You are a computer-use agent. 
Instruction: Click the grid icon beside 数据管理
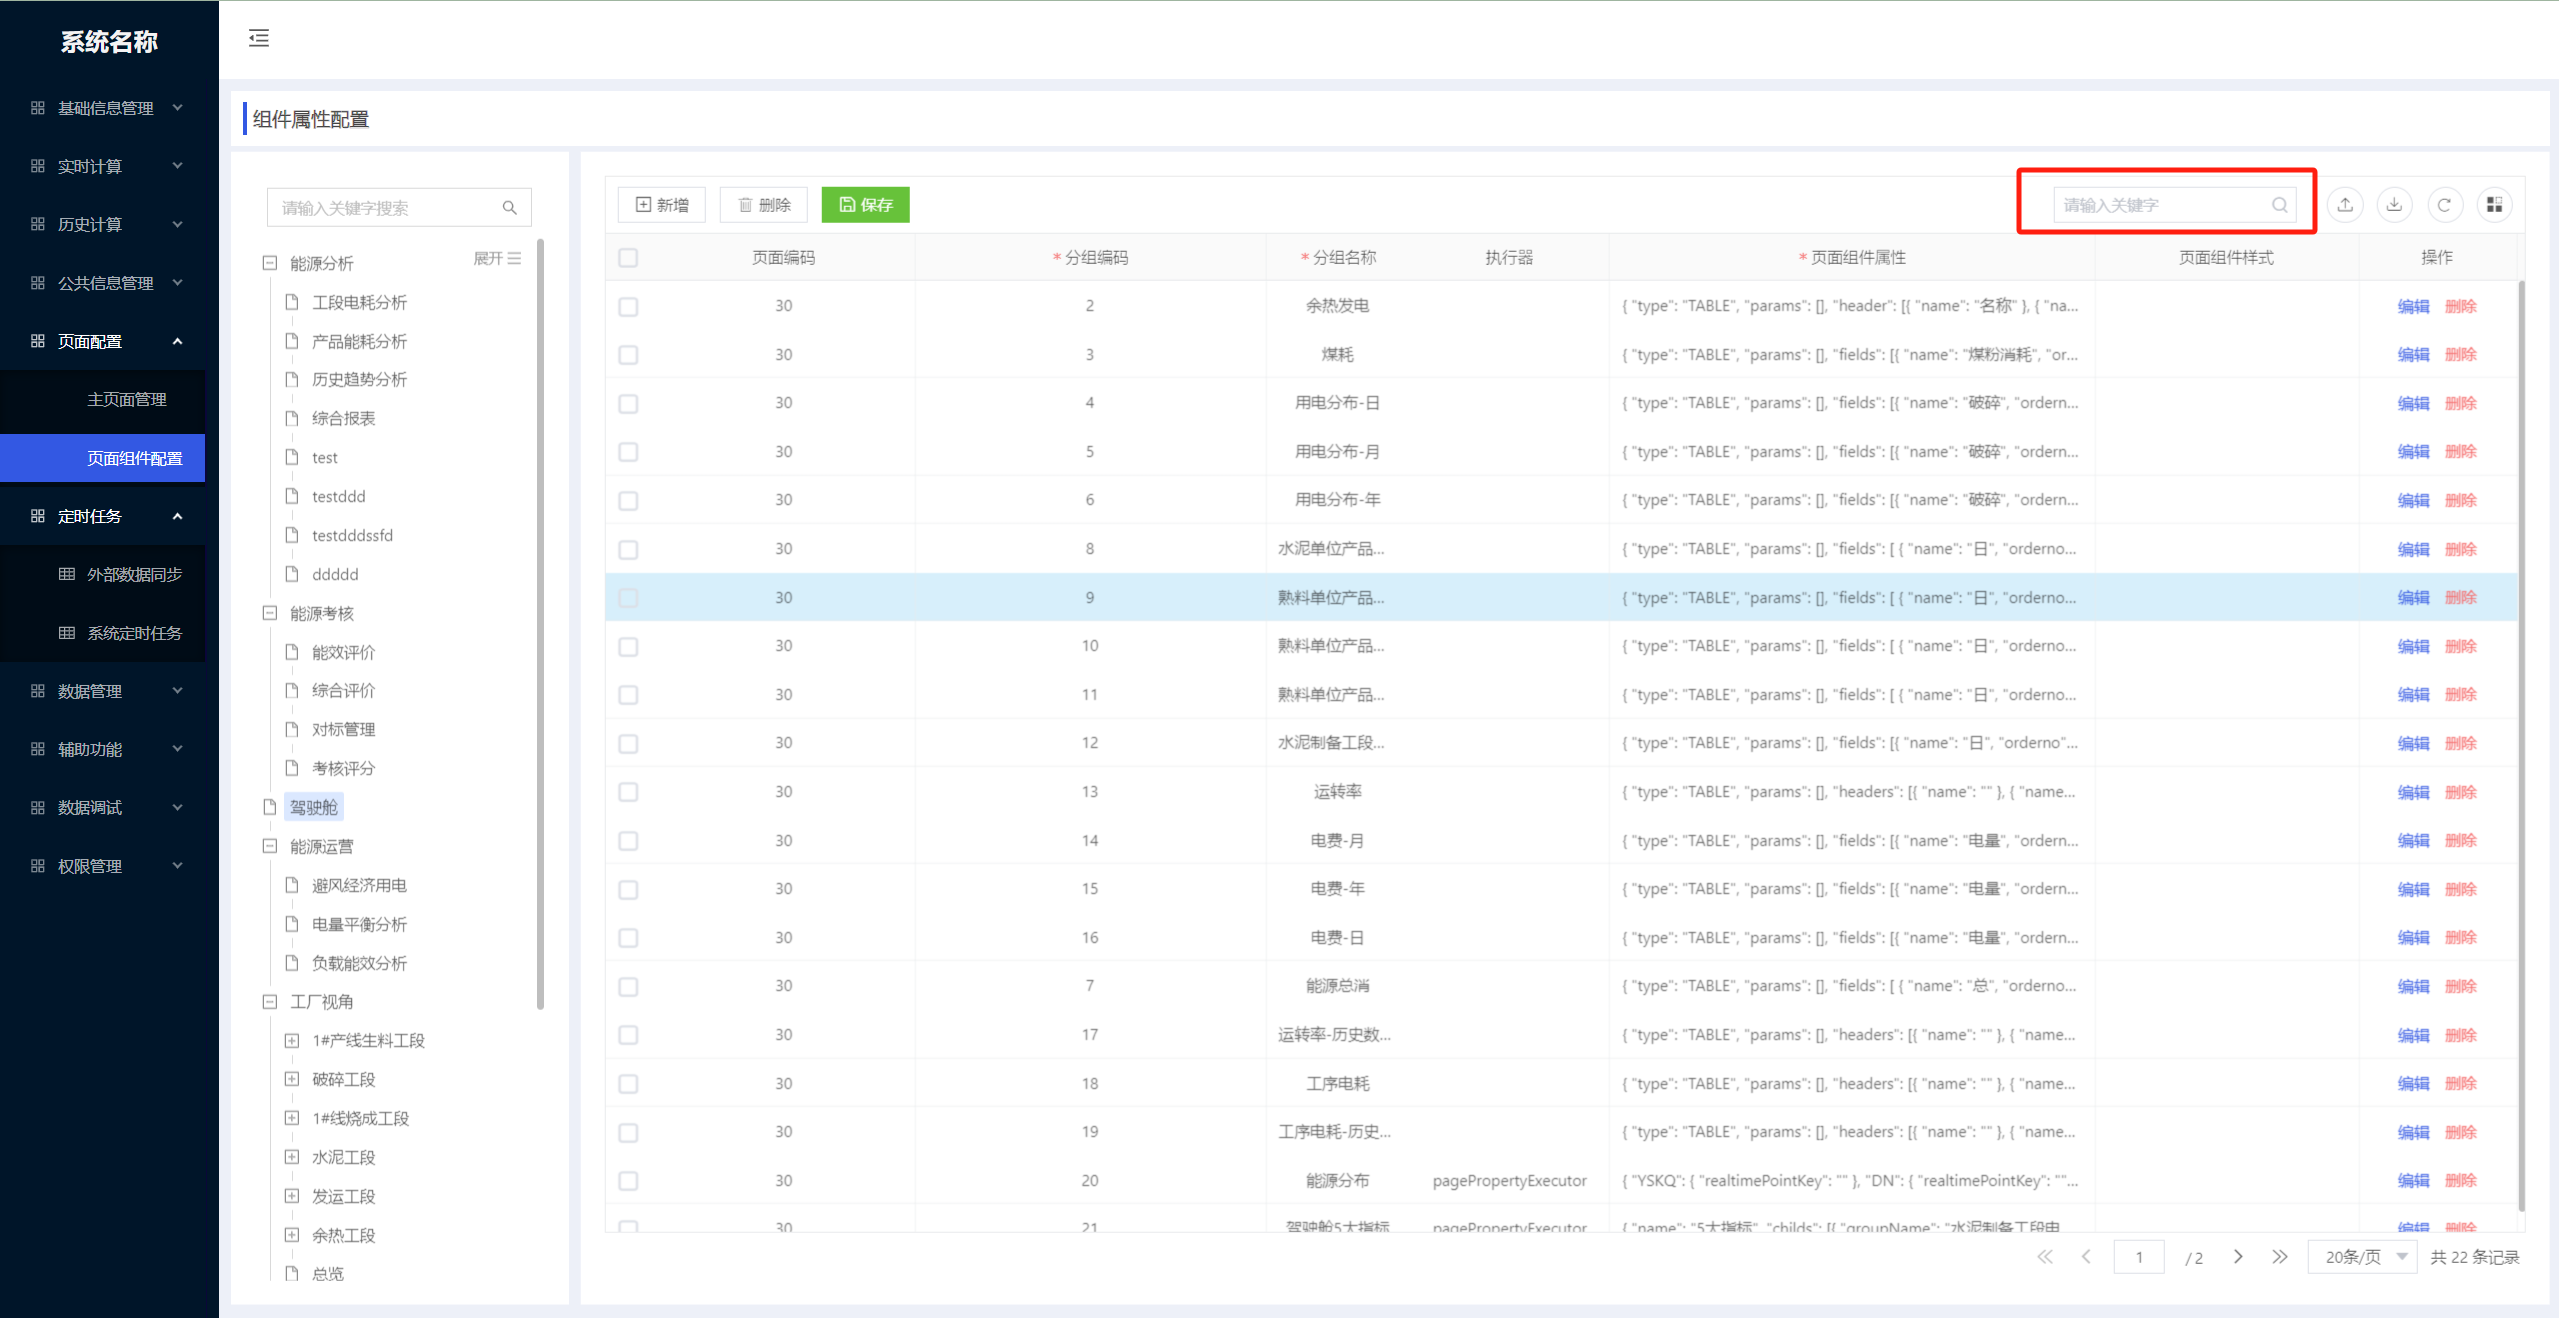coord(38,691)
